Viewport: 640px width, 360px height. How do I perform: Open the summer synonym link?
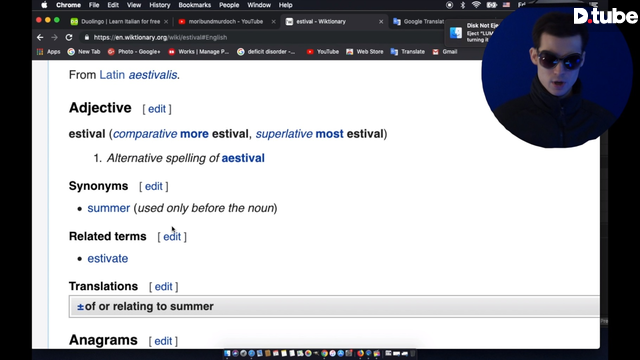[109, 208]
